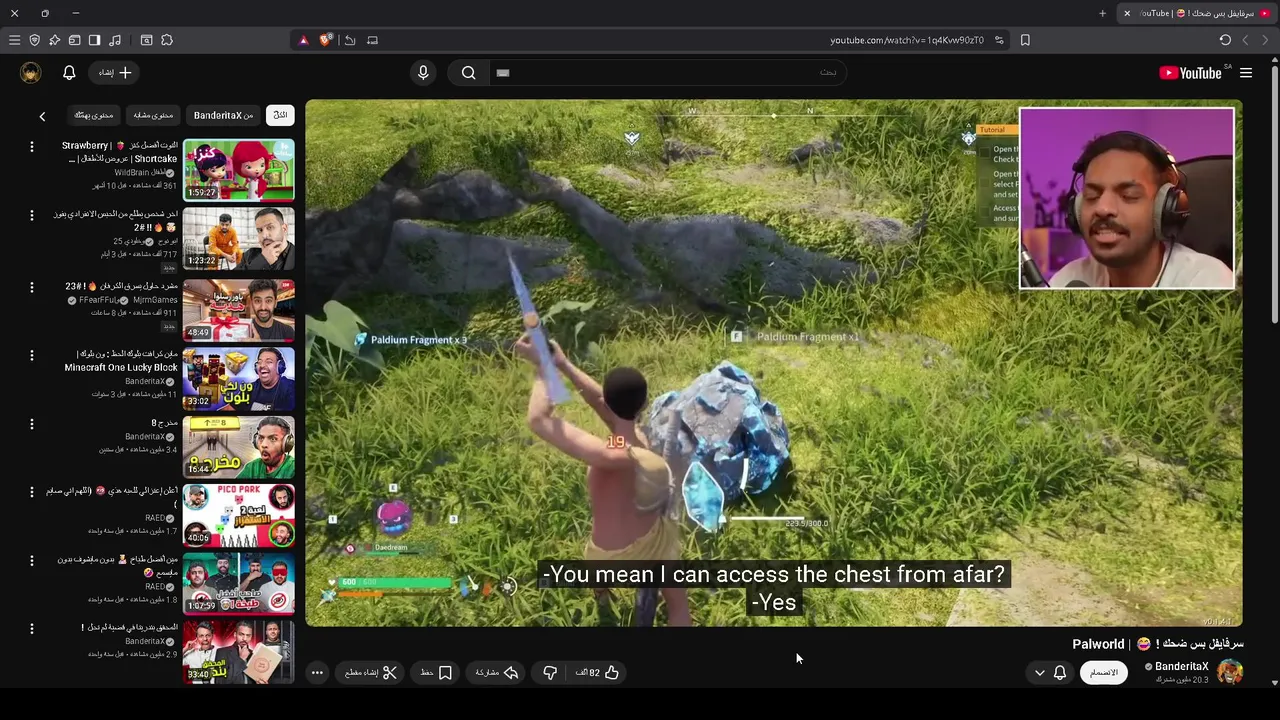This screenshot has height=720, width=1280.
Task: Open the Pico Park video thumbnail
Action: [x=239, y=516]
